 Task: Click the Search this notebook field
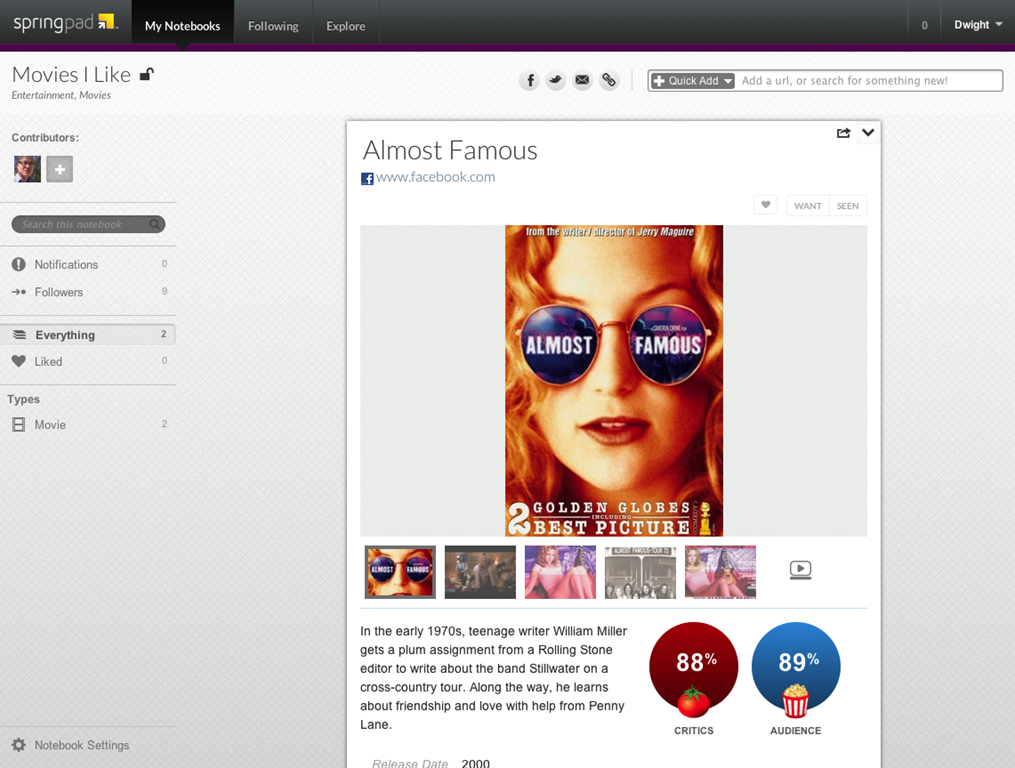[x=84, y=225]
